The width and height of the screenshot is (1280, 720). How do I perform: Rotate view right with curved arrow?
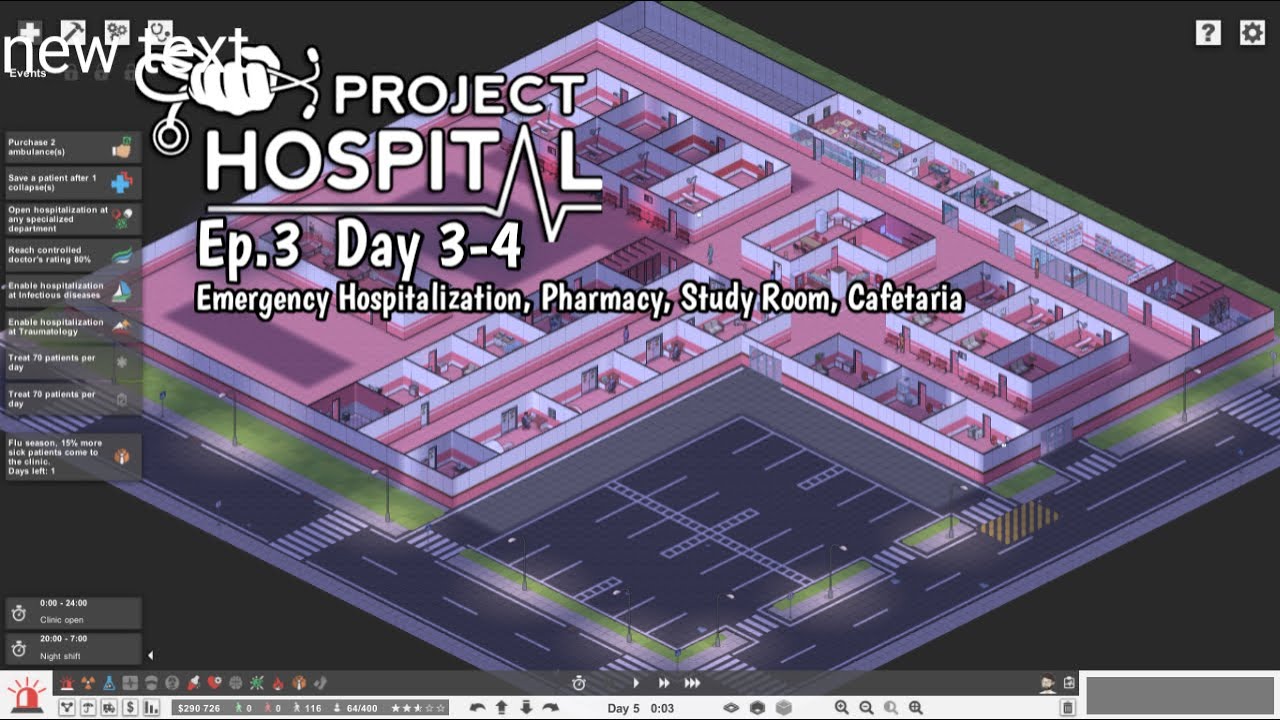click(x=550, y=708)
